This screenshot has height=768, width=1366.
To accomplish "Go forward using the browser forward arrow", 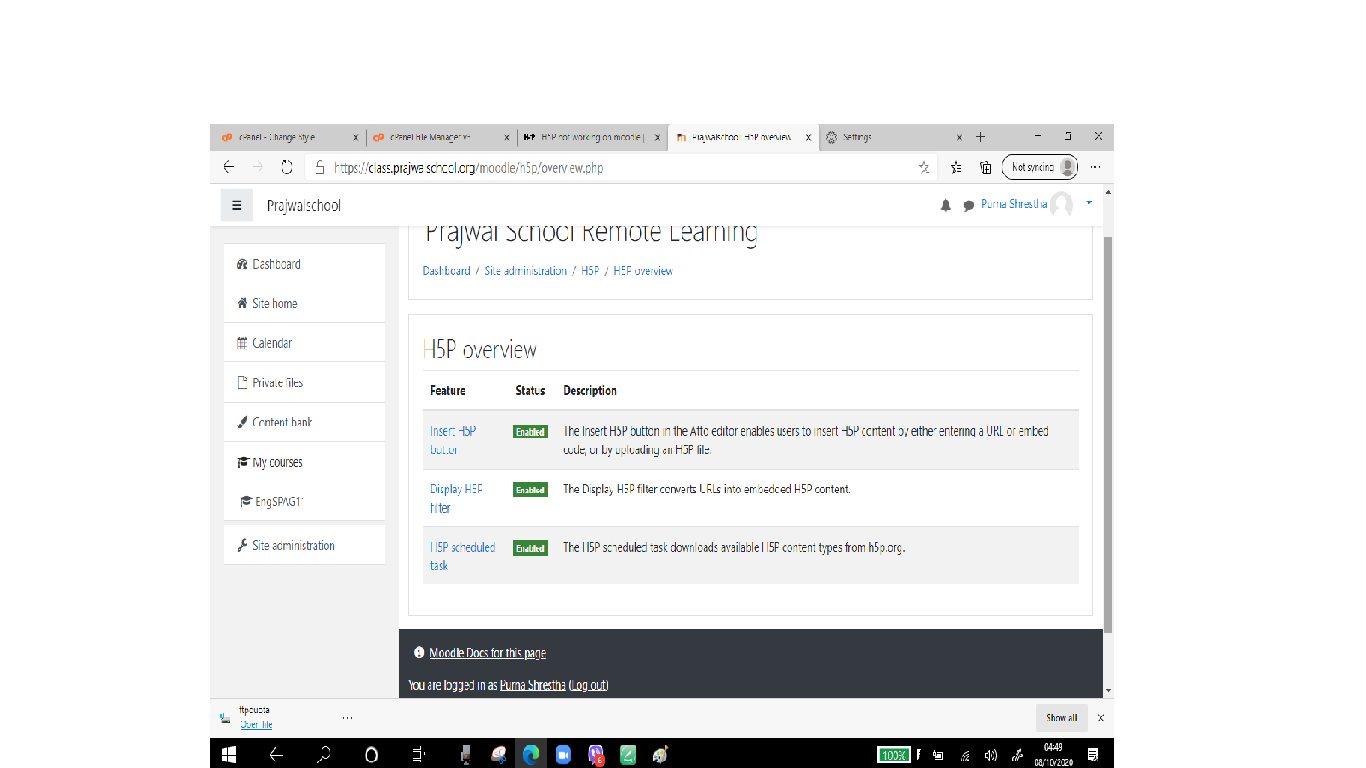I will (x=258, y=167).
